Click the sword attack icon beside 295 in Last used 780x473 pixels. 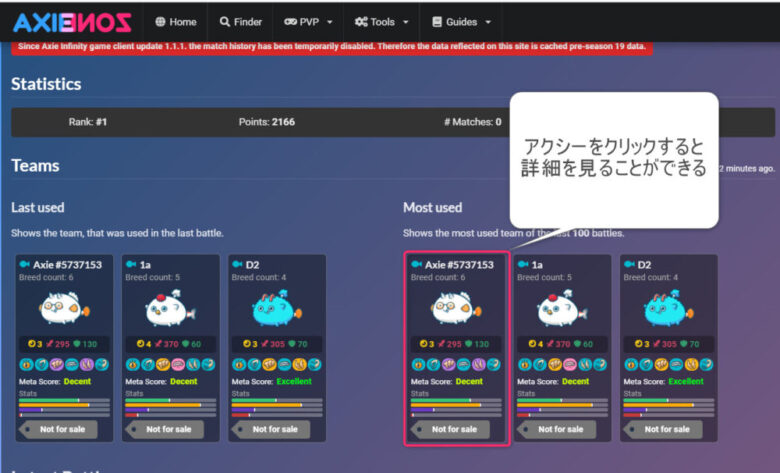coord(50,344)
